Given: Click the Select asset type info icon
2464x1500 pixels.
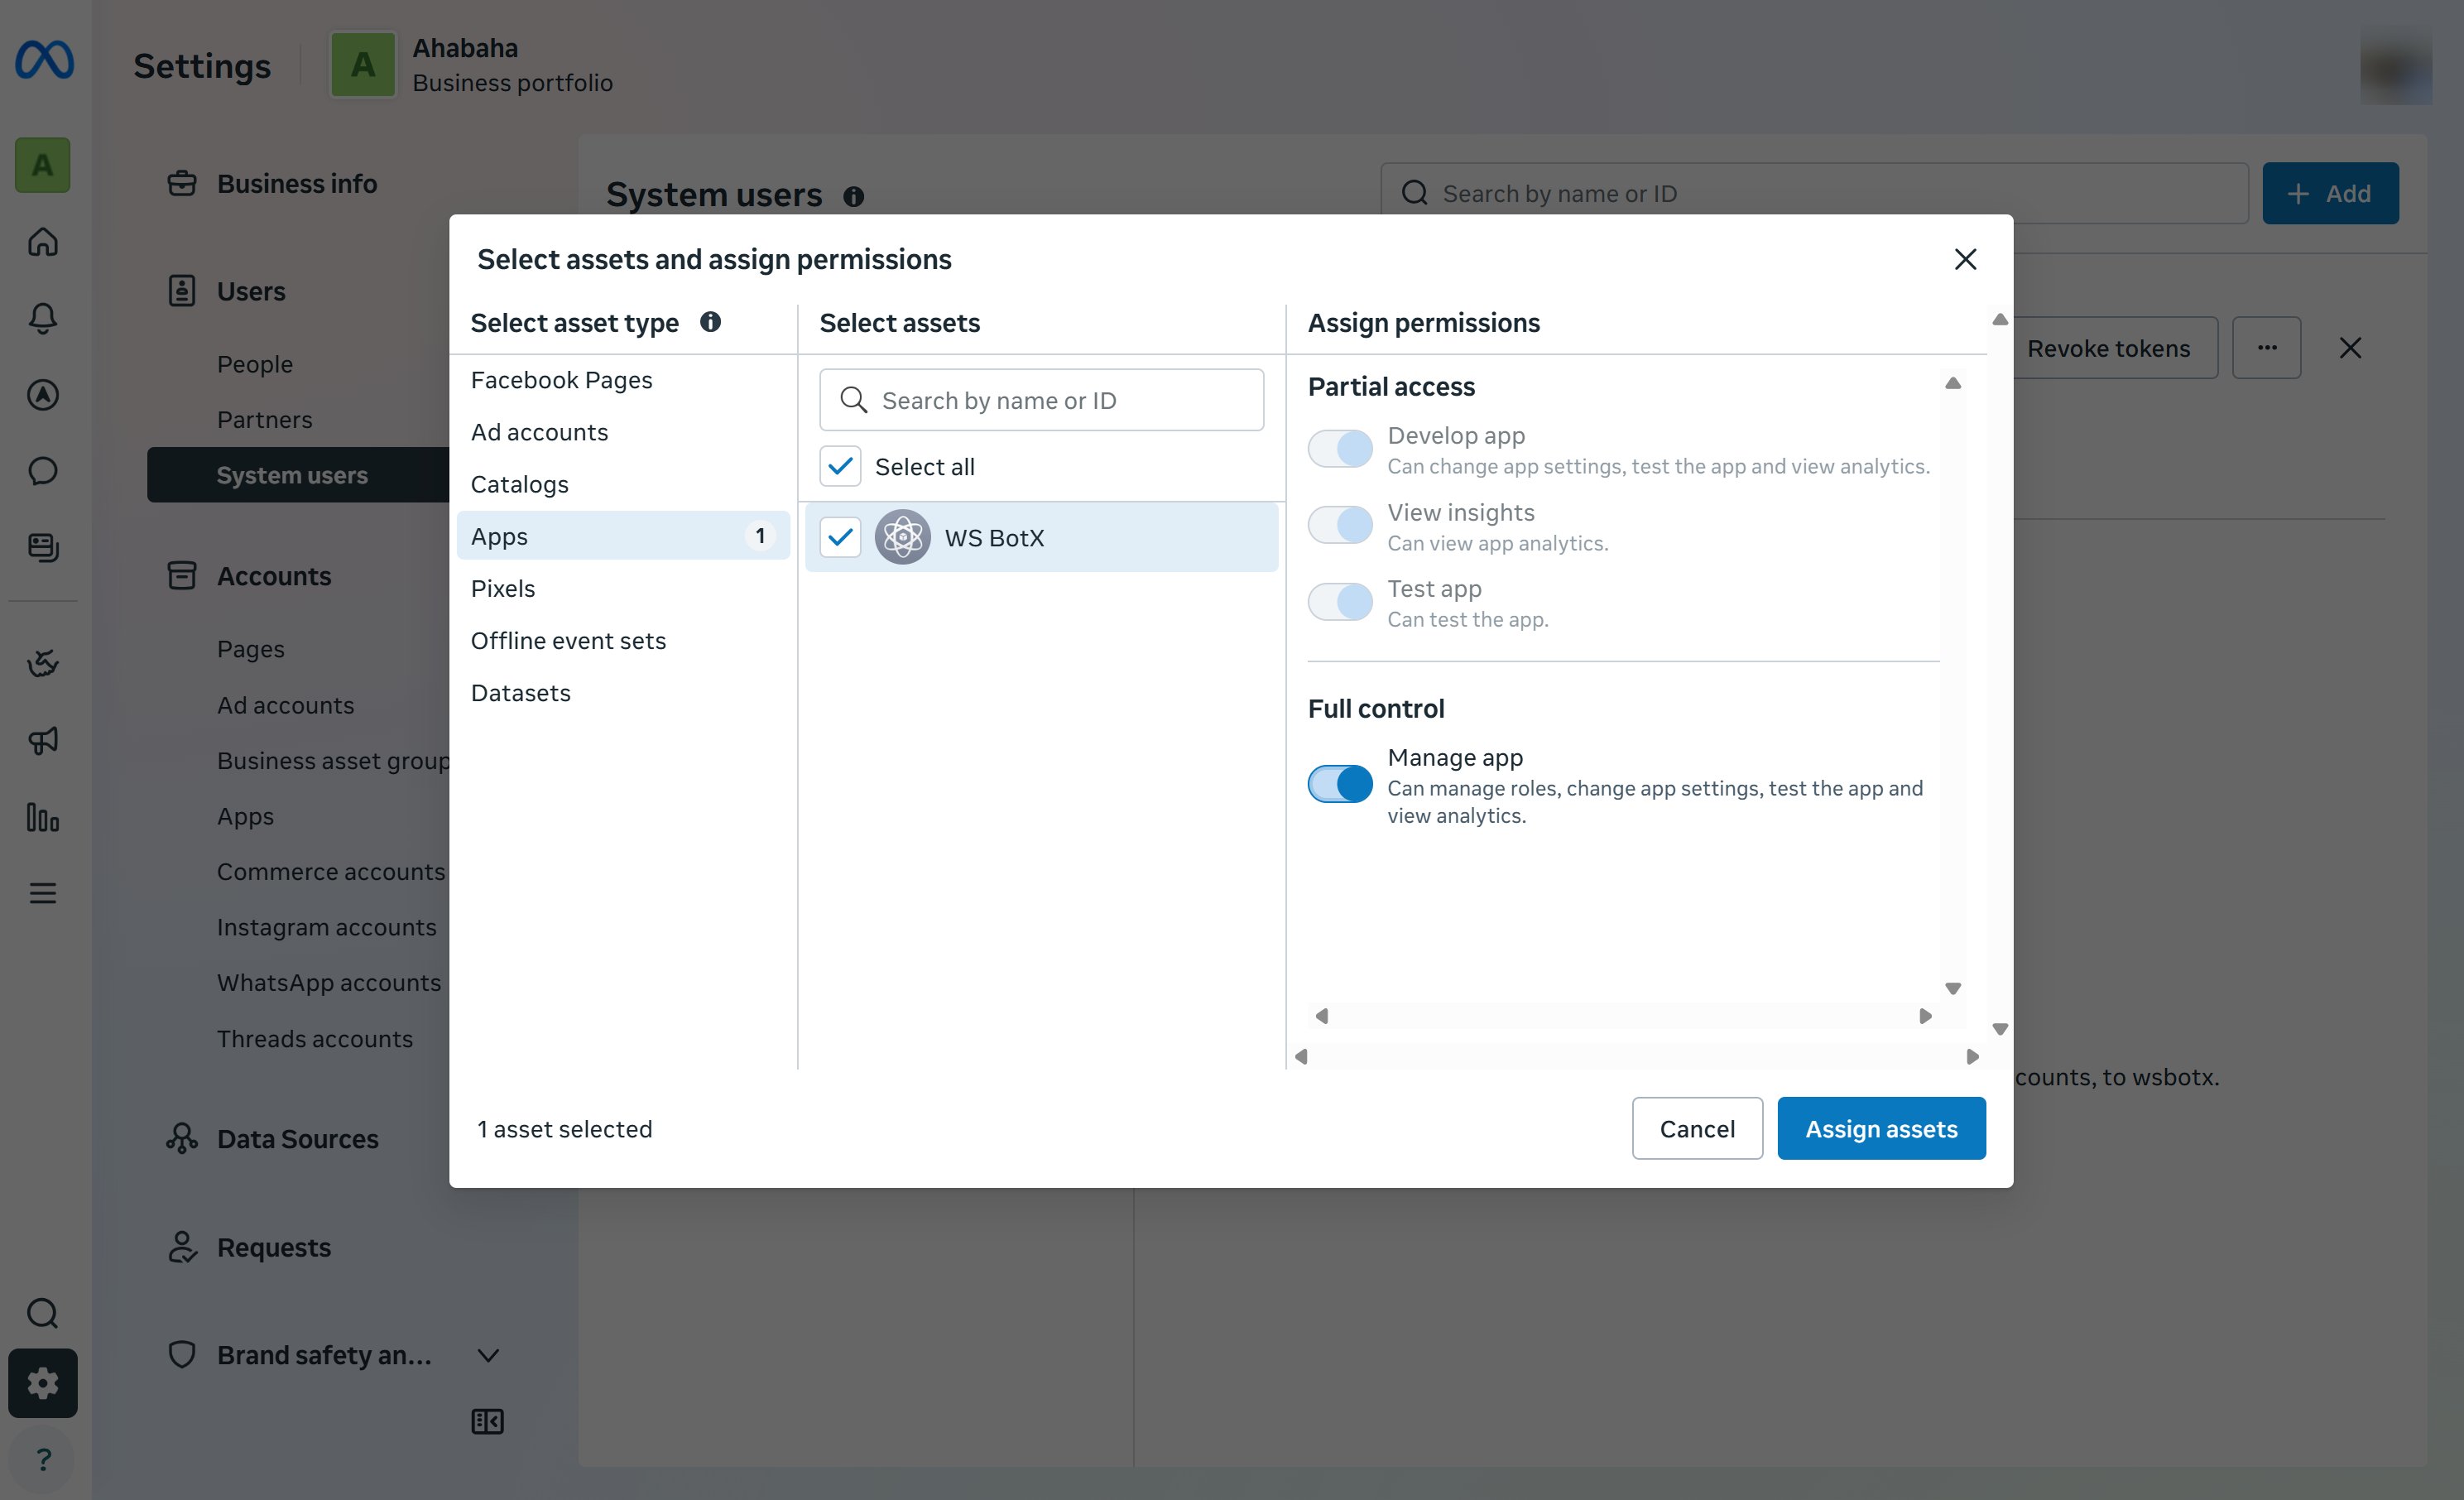Looking at the screenshot, I should [710, 322].
